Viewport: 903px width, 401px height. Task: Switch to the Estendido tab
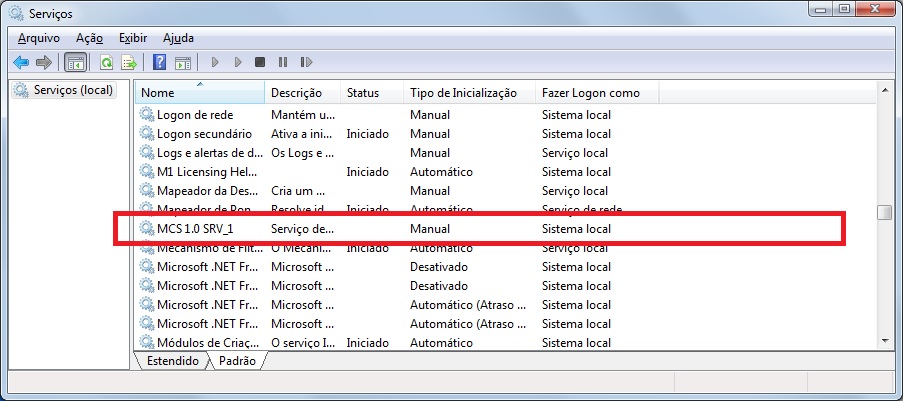(x=171, y=361)
